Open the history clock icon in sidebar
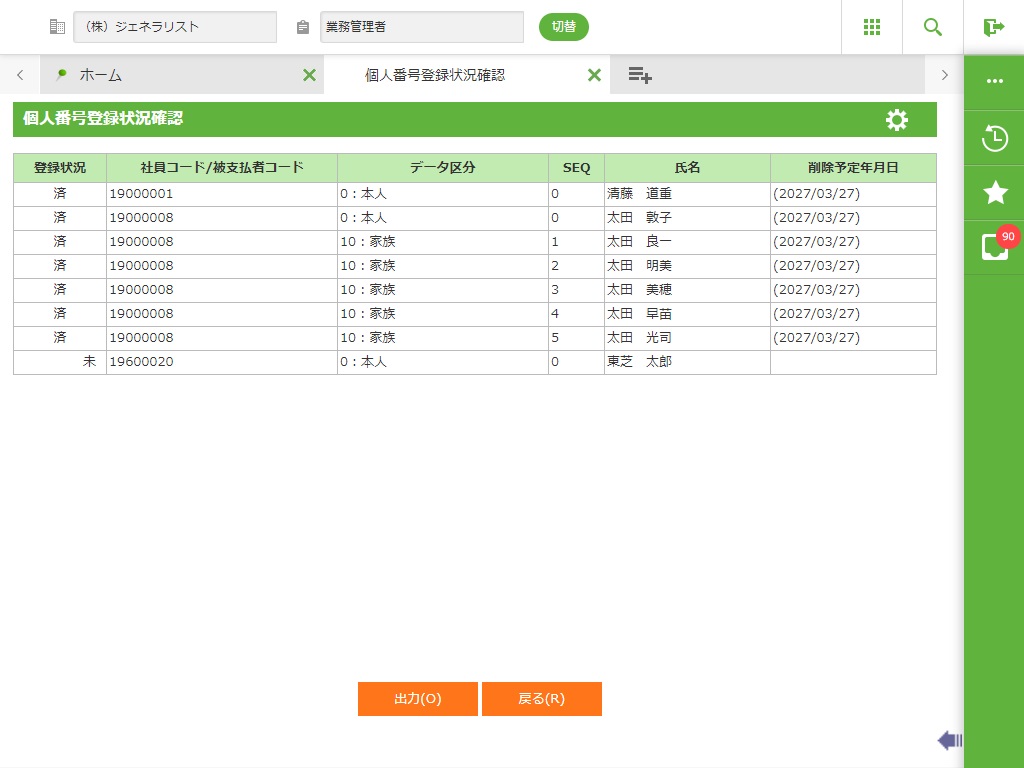Screen dimensions: 1024x768 [994, 138]
